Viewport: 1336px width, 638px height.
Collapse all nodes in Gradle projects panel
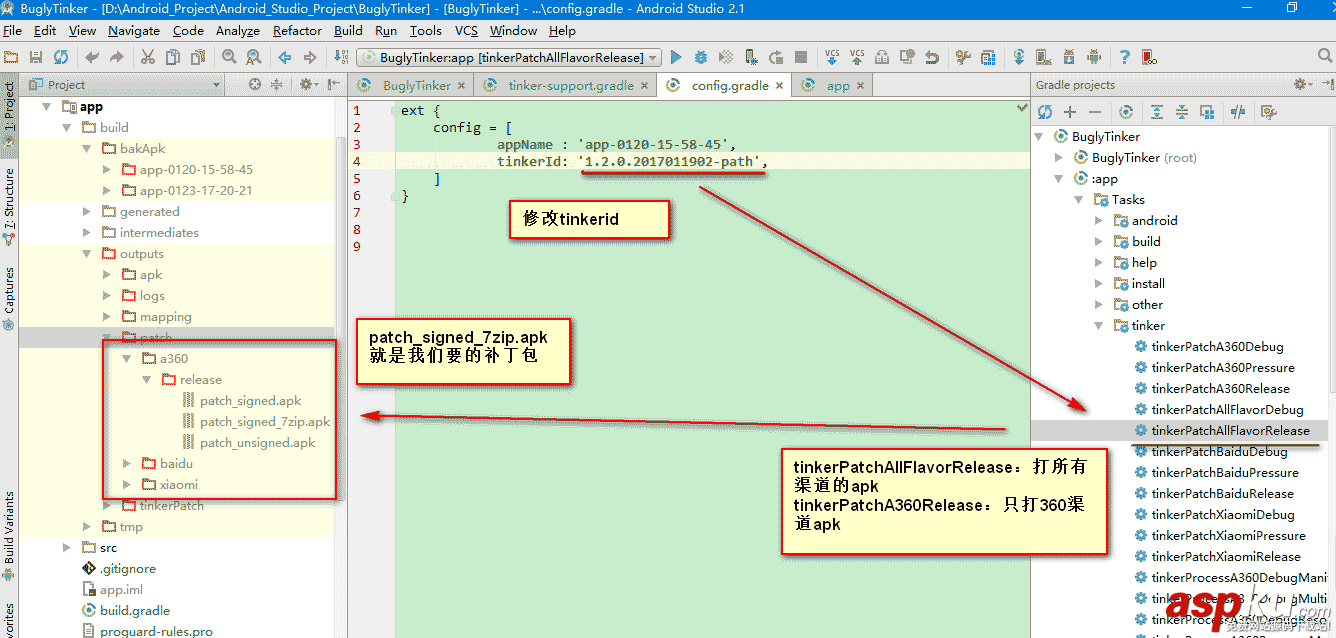[1182, 112]
